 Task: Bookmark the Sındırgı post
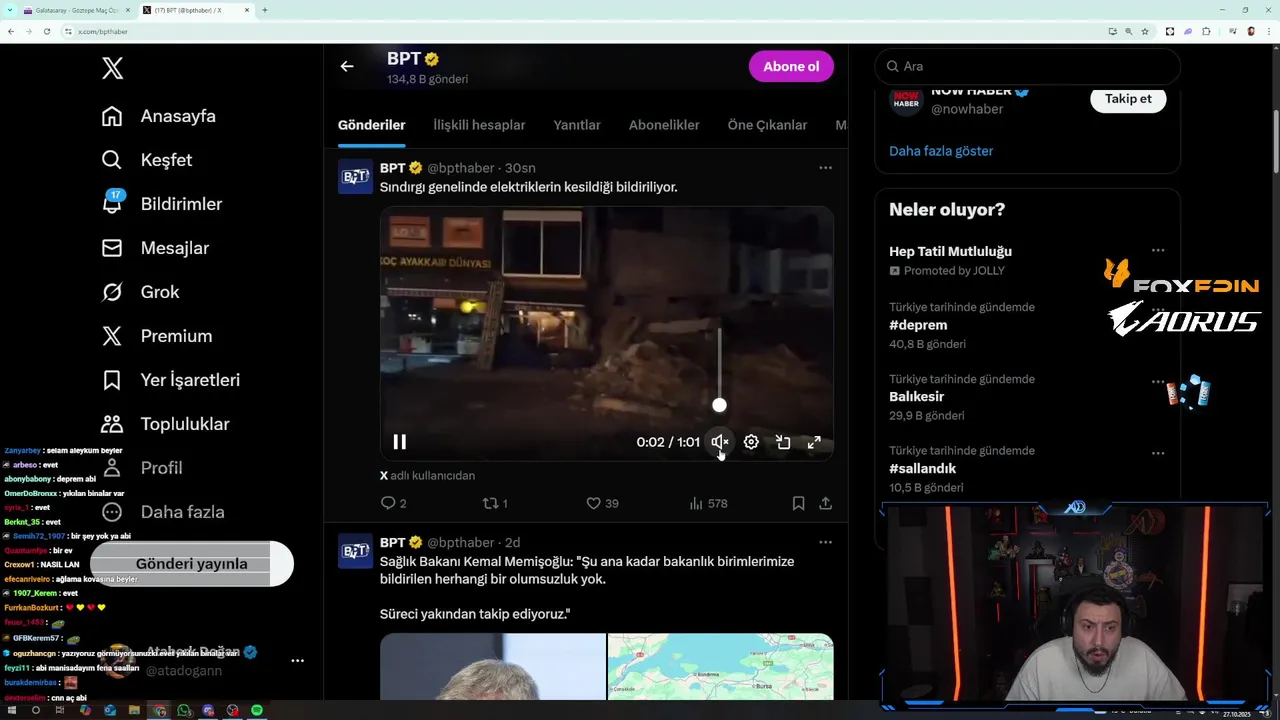point(798,503)
